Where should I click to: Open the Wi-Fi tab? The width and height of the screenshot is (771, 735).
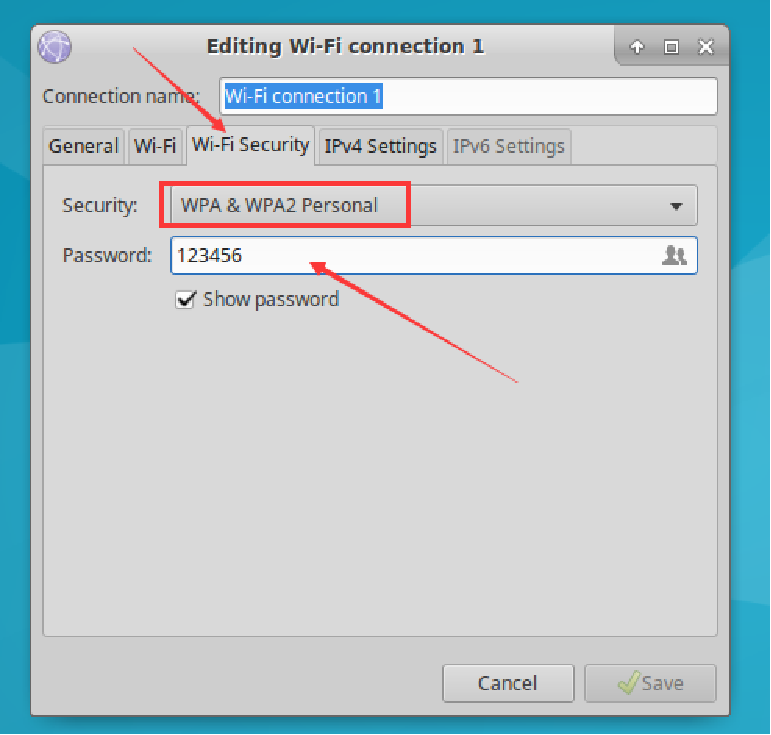[x=155, y=146]
